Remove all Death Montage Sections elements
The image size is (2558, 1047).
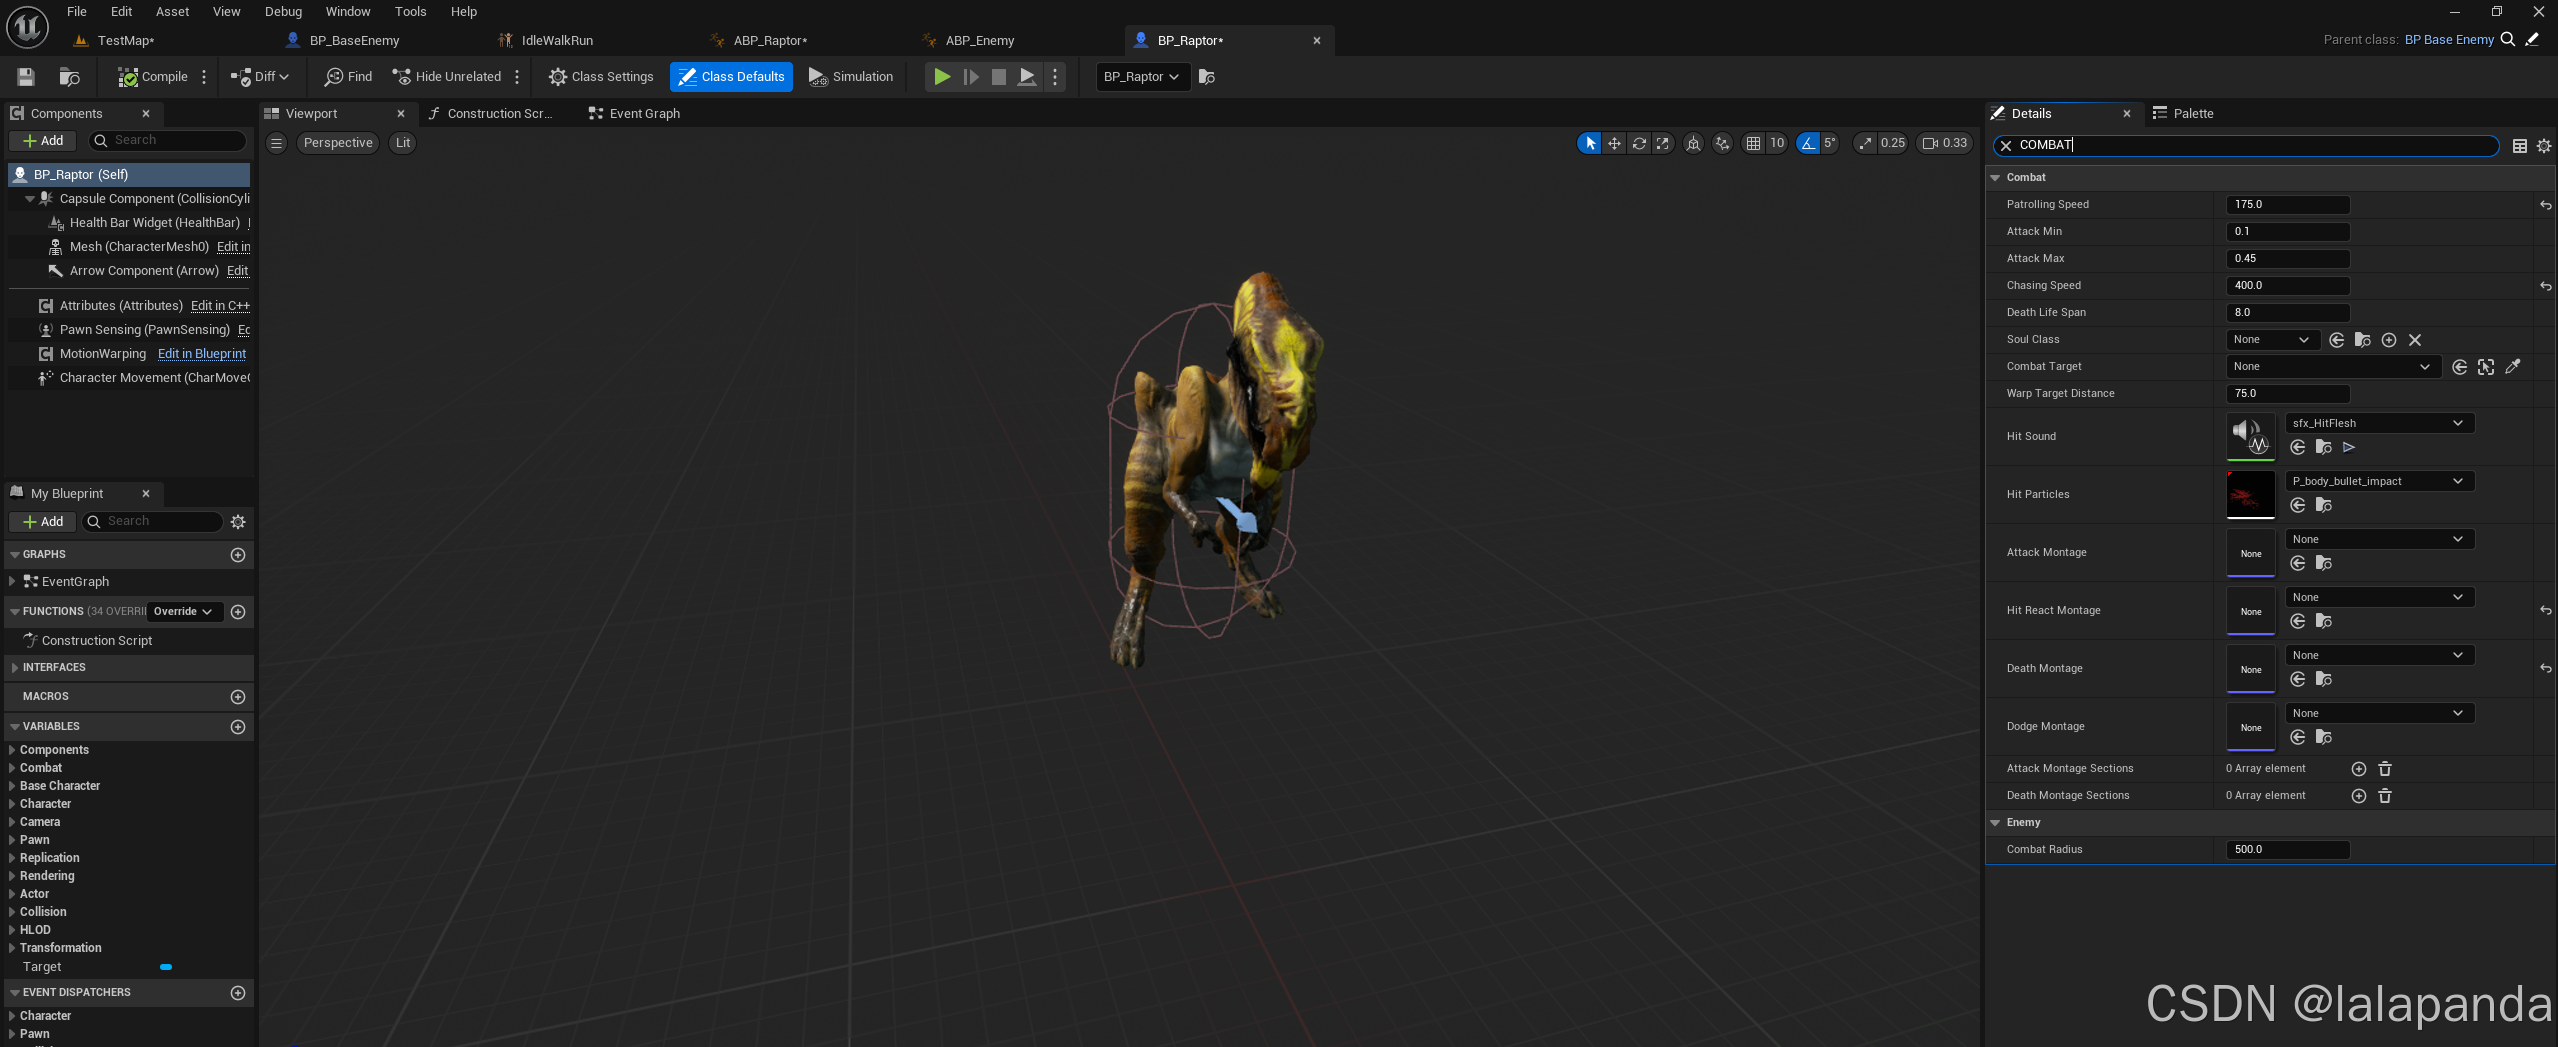coord(2385,796)
